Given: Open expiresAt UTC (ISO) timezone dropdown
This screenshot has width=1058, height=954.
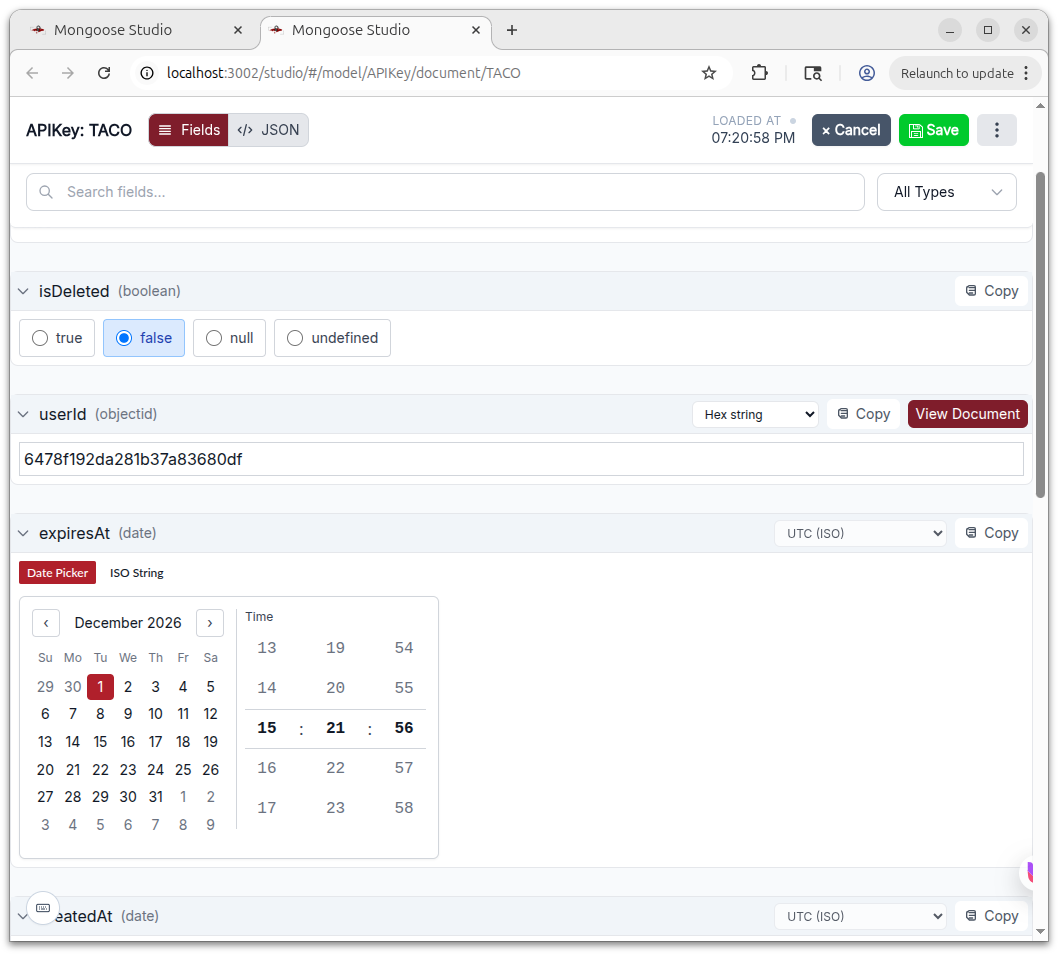Looking at the screenshot, I should click(x=860, y=533).
